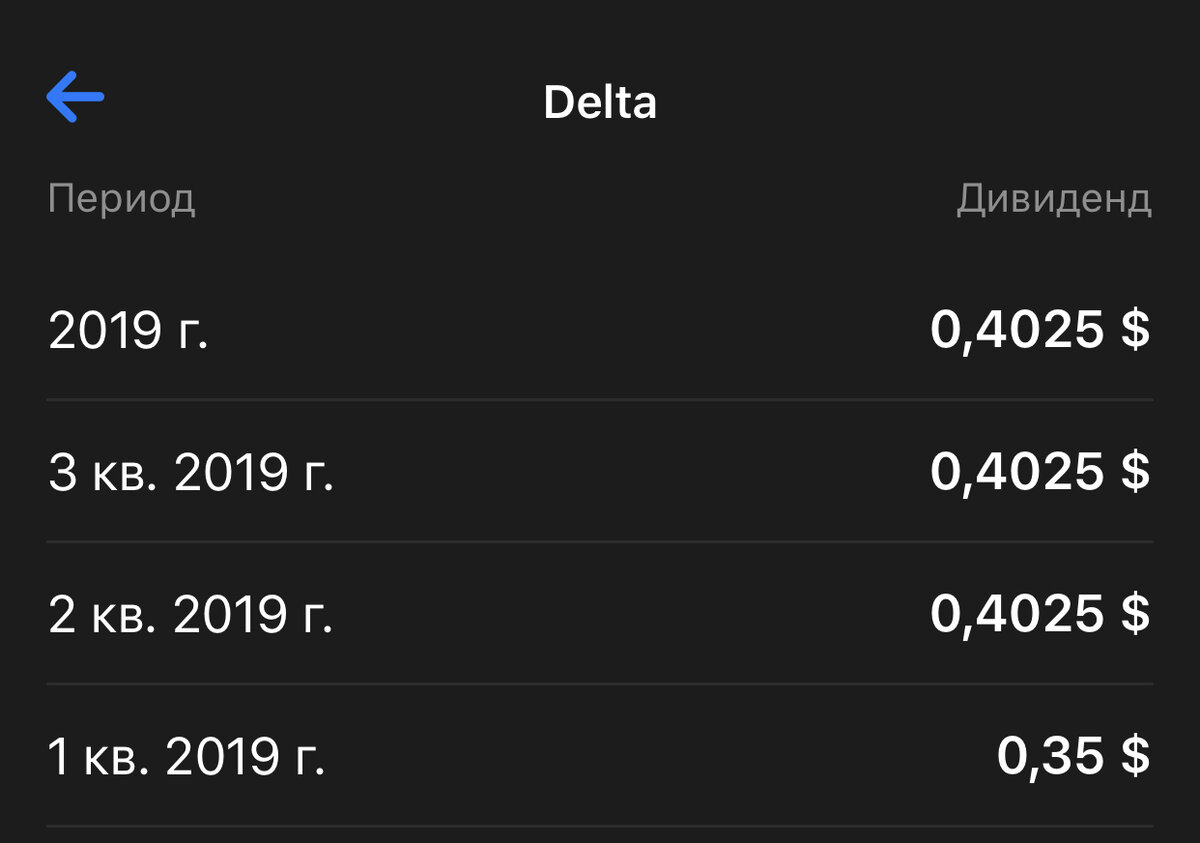Tap the Период column header
This screenshot has height=843, width=1200.
tap(122, 199)
